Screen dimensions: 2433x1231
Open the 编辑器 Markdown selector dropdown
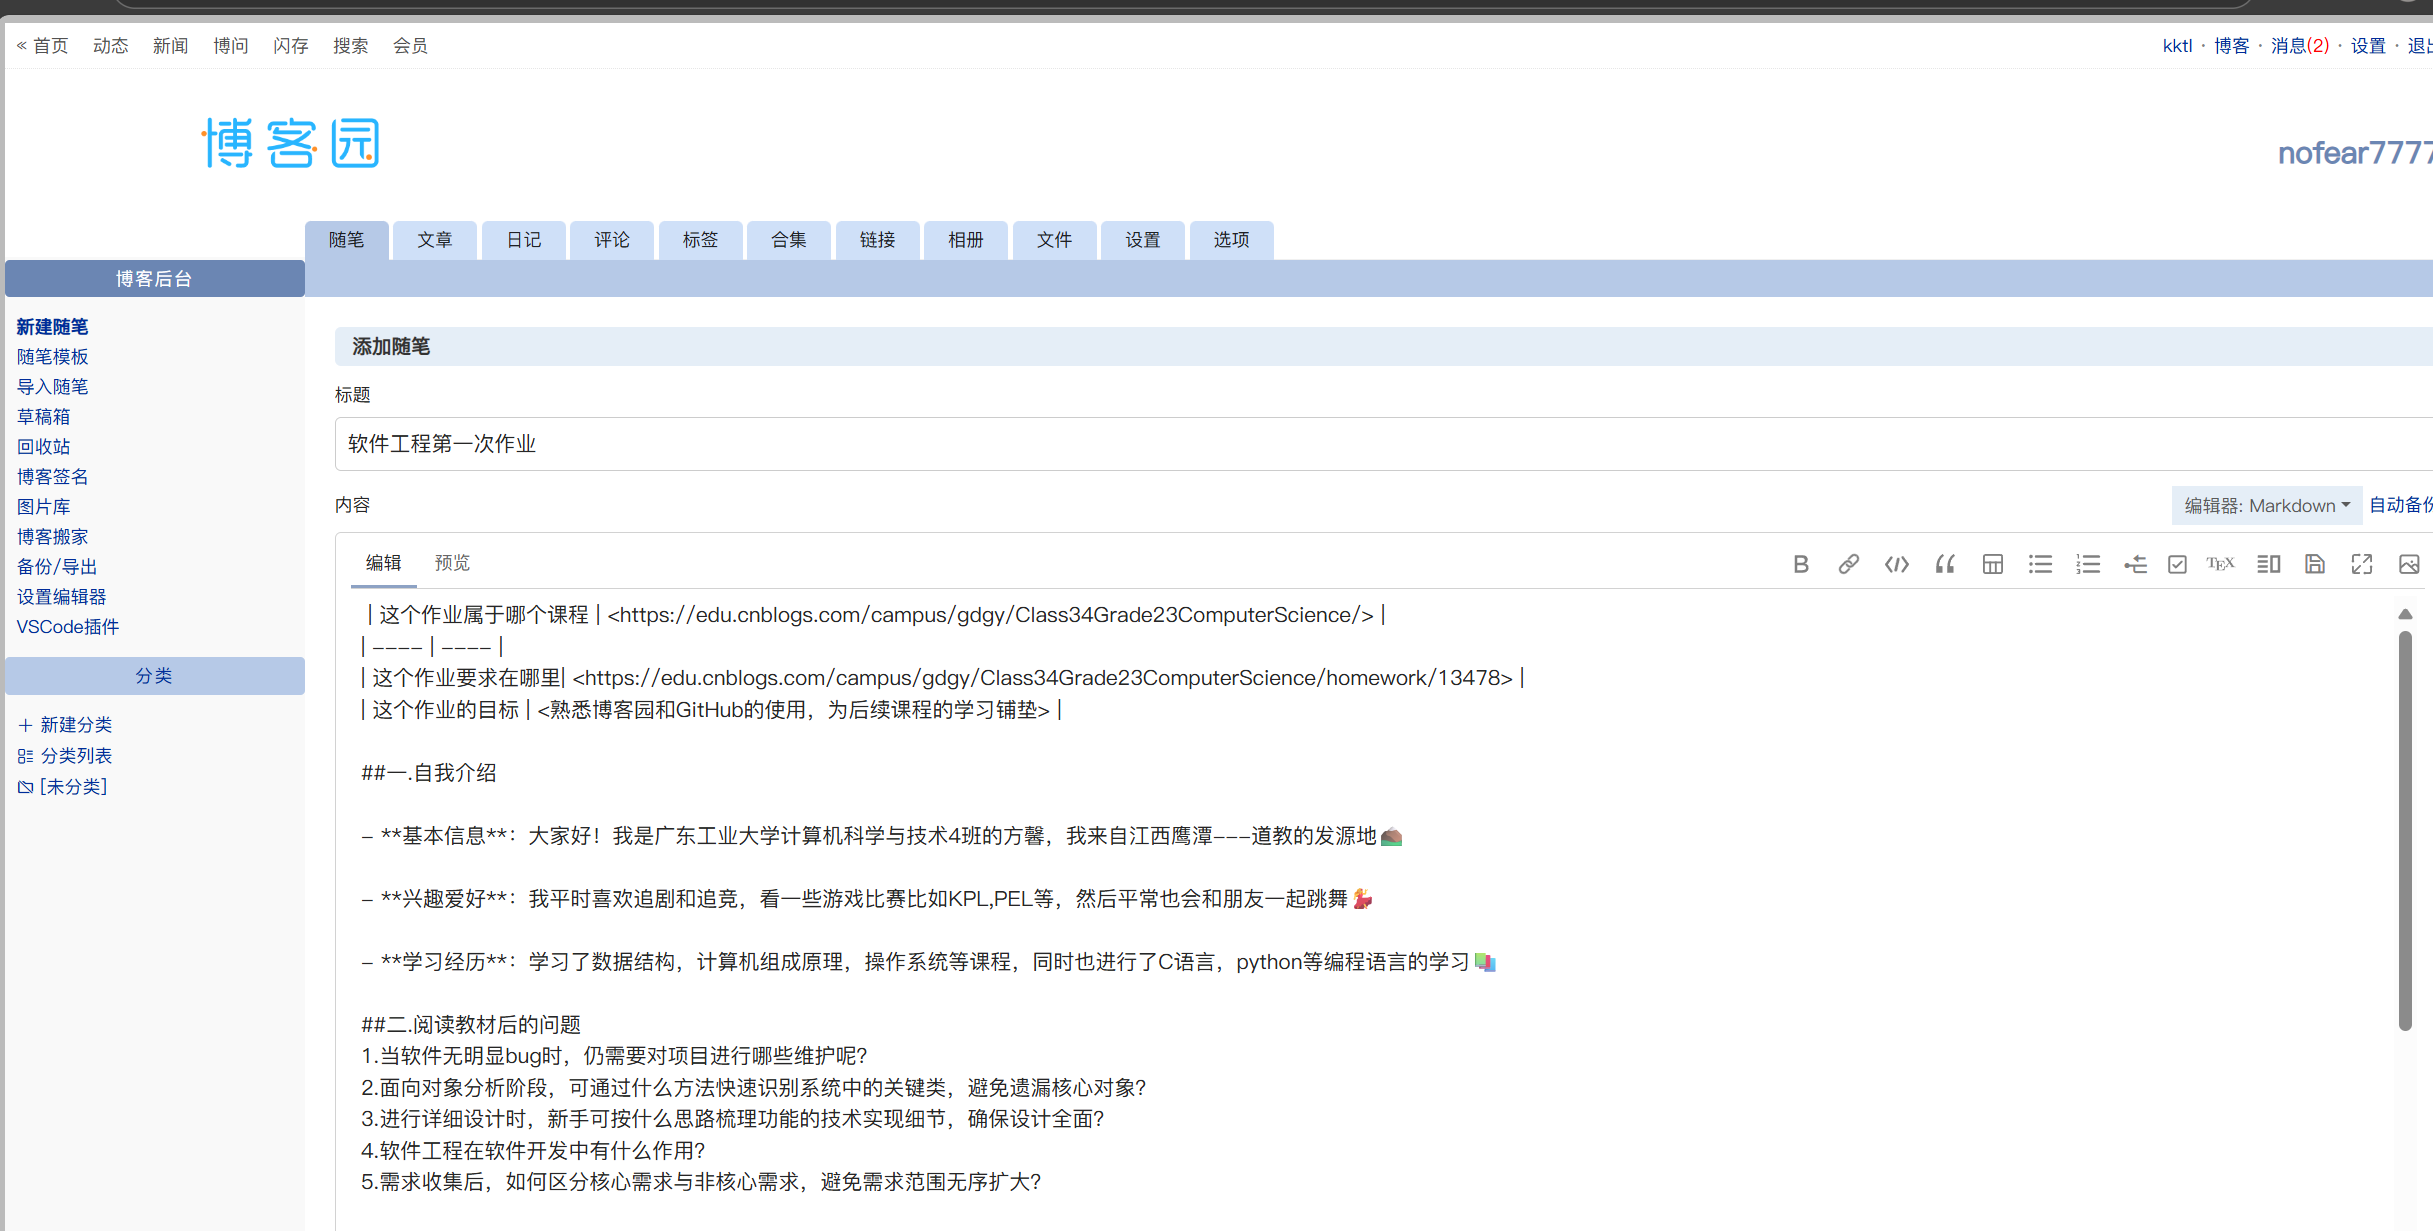coord(2266,505)
